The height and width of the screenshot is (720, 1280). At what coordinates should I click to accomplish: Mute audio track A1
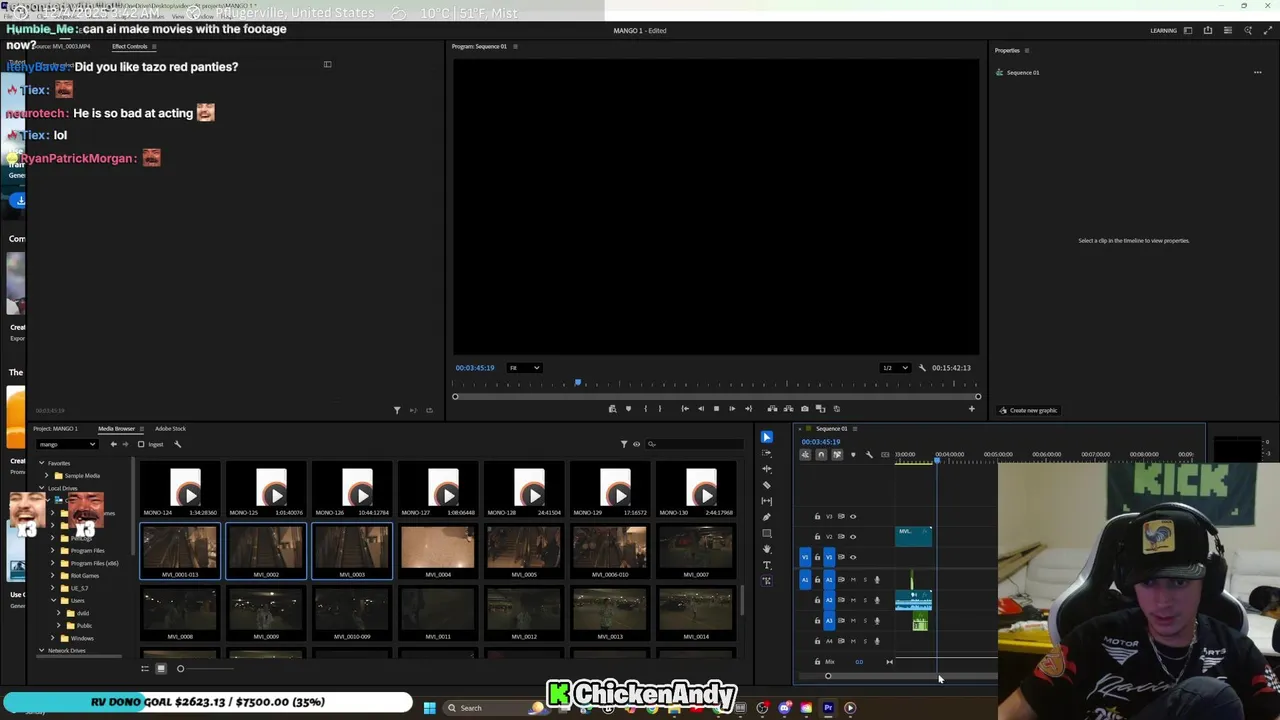click(x=853, y=580)
